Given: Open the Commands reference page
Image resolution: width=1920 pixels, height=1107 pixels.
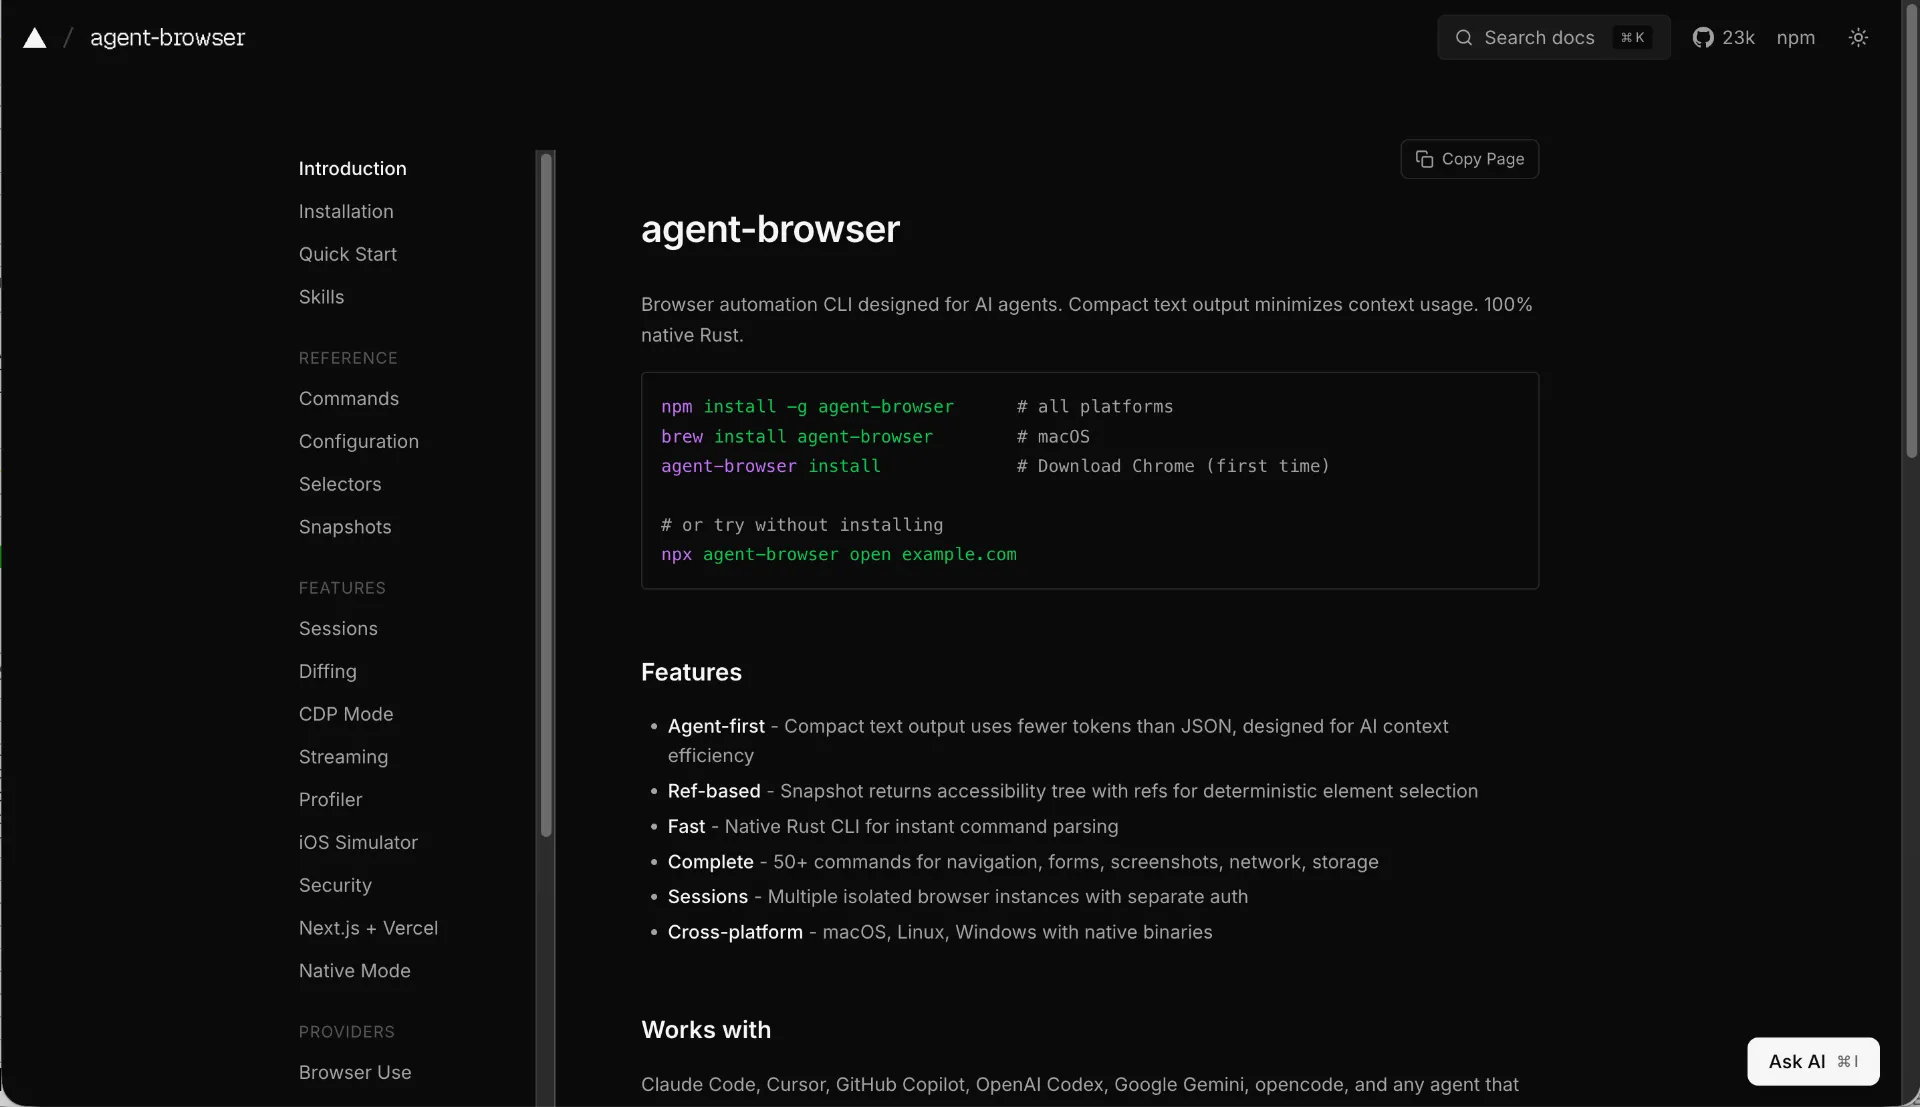Looking at the screenshot, I should 349,398.
